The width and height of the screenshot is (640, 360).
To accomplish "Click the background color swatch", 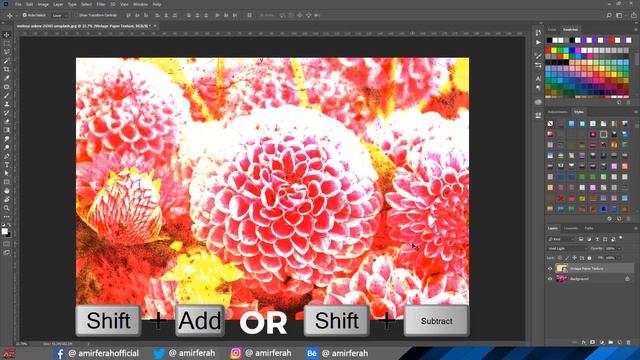I will 9,235.
